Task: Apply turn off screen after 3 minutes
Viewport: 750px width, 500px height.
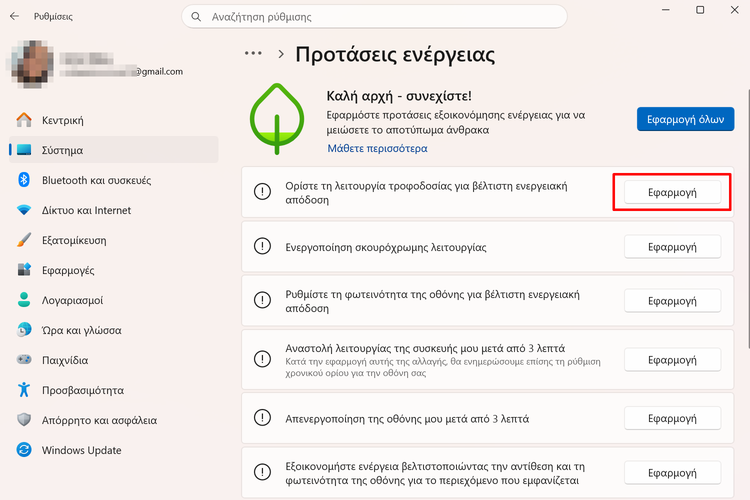Action: click(672, 418)
